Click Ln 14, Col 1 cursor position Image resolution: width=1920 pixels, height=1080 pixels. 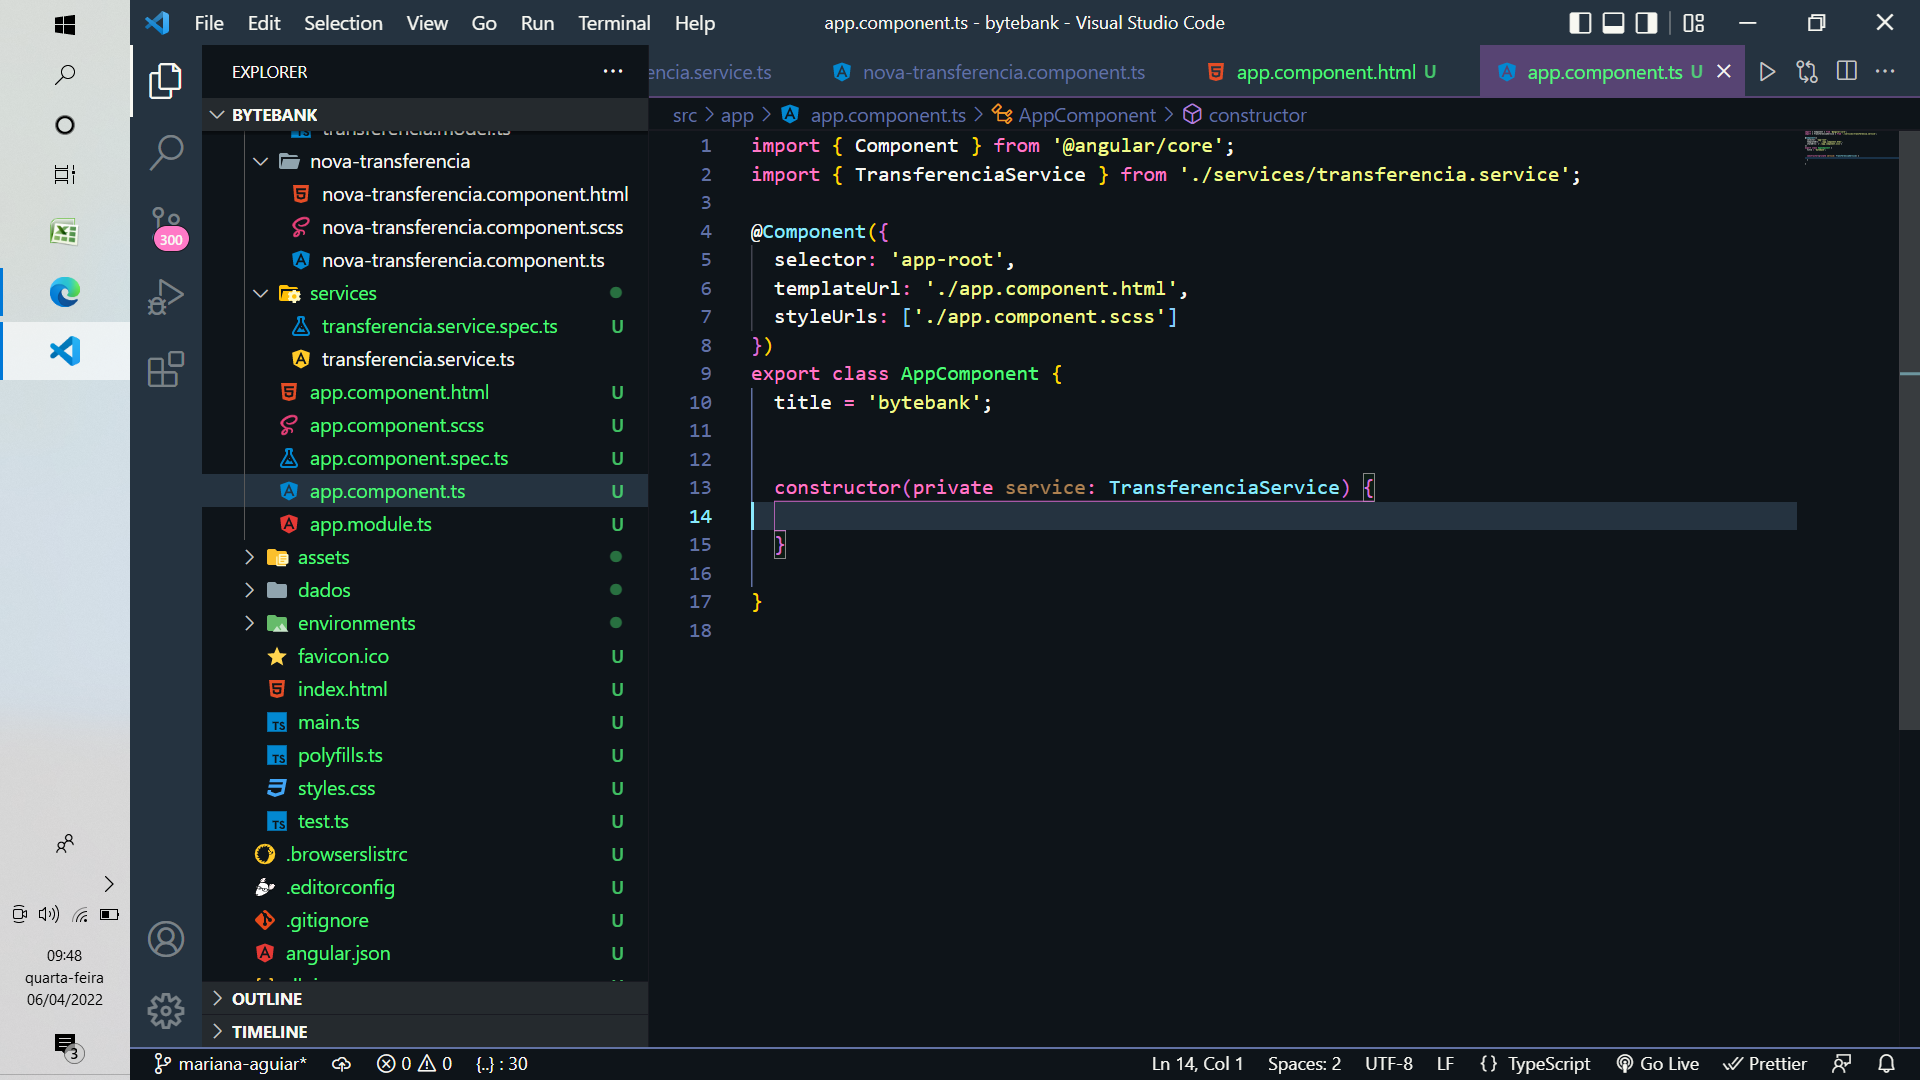click(x=1197, y=1064)
